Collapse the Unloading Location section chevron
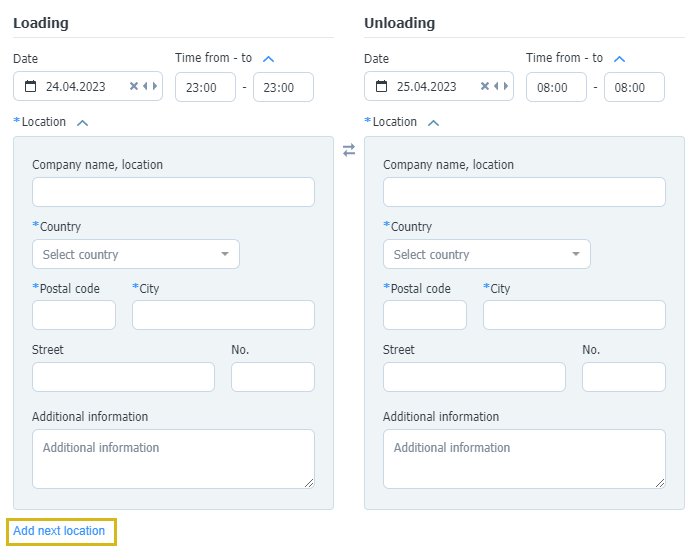688x555 pixels. click(x=434, y=123)
